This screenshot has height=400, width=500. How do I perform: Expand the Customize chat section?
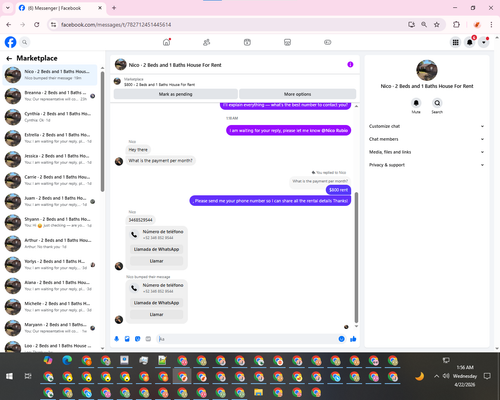426,126
